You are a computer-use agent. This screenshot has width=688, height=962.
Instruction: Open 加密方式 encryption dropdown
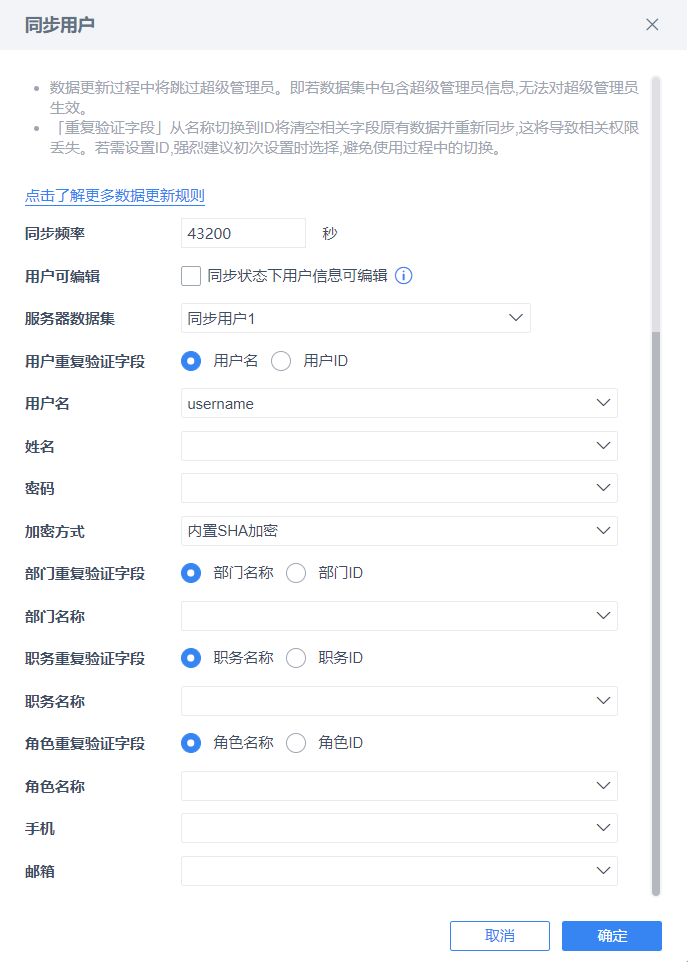click(x=399, y=531)
